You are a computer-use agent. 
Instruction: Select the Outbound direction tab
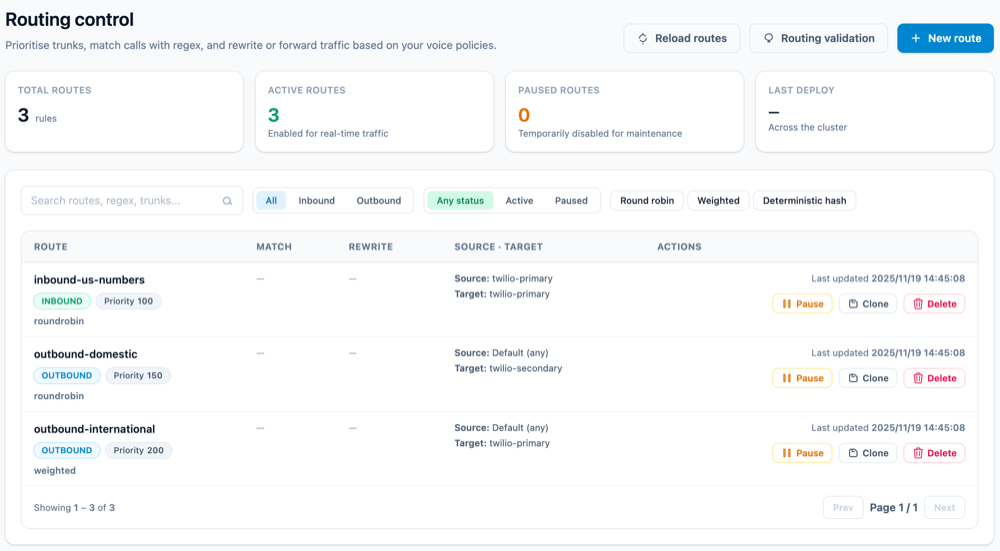point(378,201)
